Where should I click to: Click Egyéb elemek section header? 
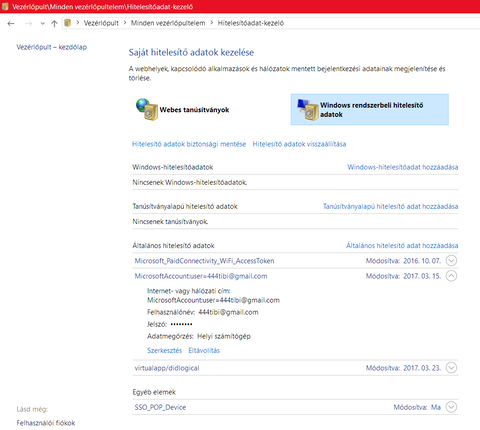tap(154, 392)
